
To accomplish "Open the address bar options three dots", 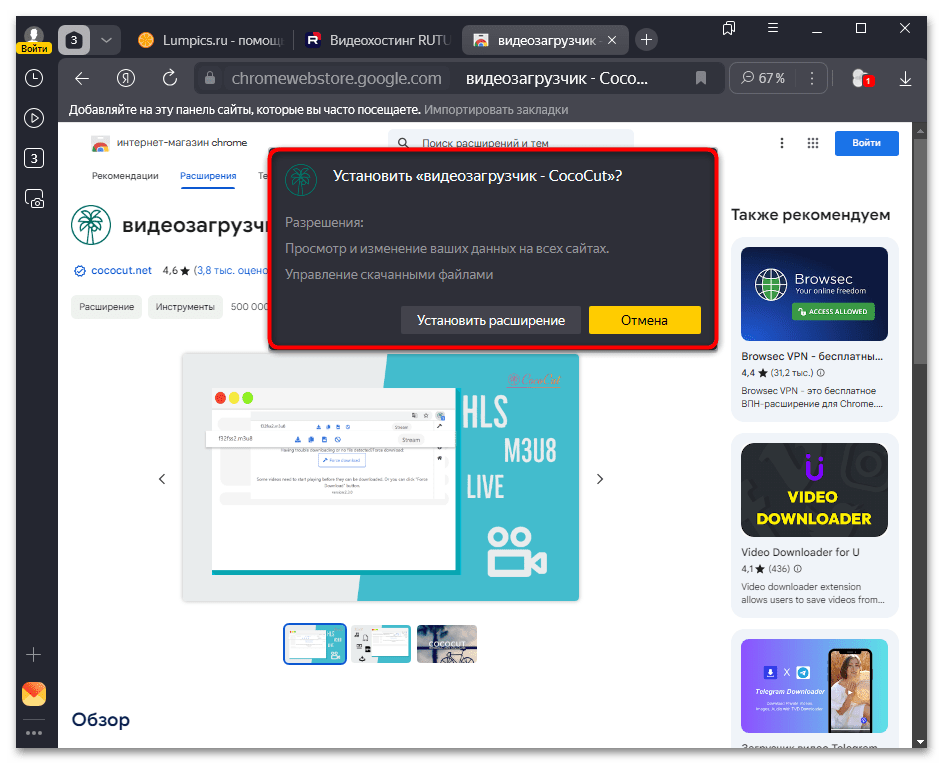I will tap(812, 78).
